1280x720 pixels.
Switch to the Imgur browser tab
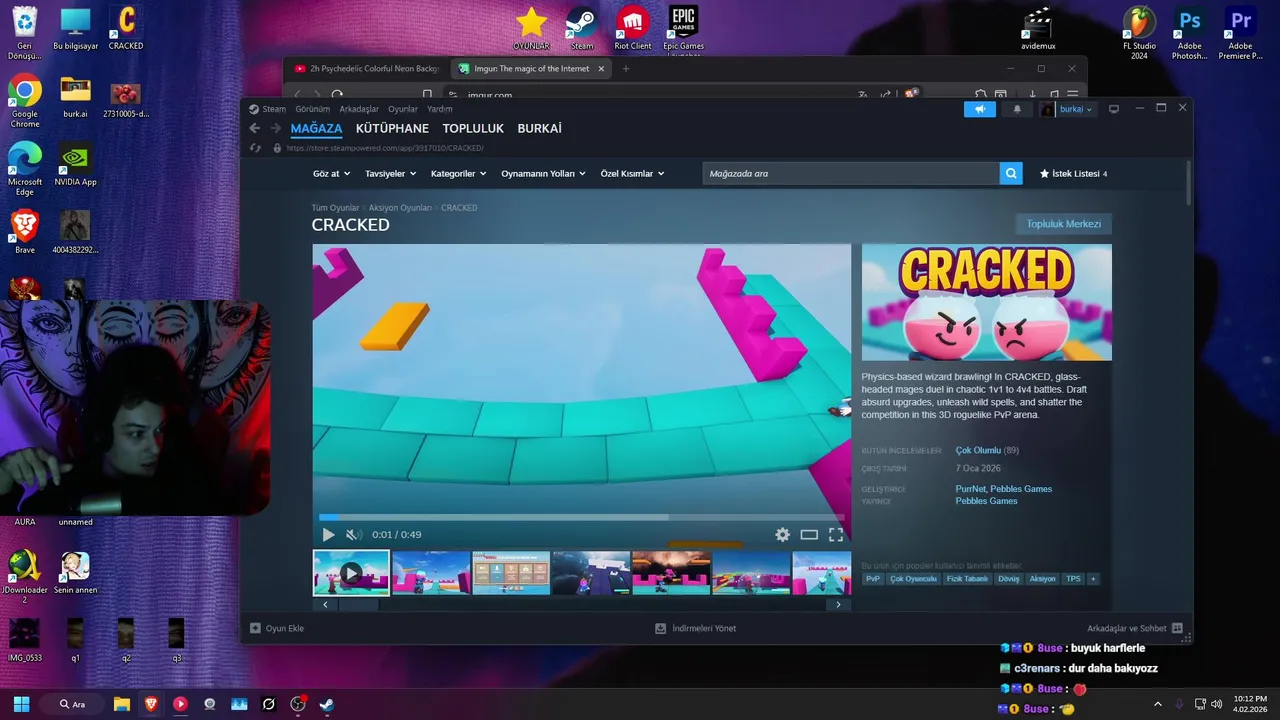[531, 69]
